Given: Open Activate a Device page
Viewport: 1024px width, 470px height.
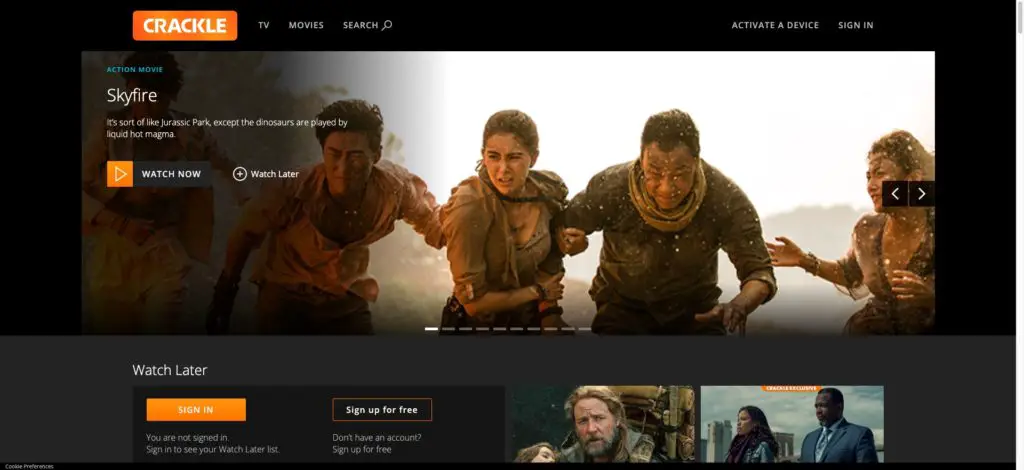Looking at the screenshot, I should pos(775,25).
